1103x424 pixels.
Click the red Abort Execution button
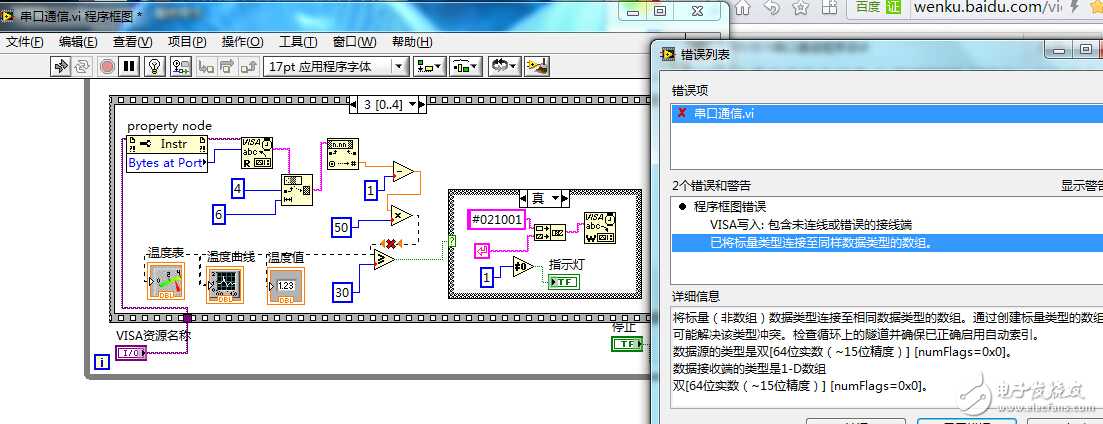(107, 66)
